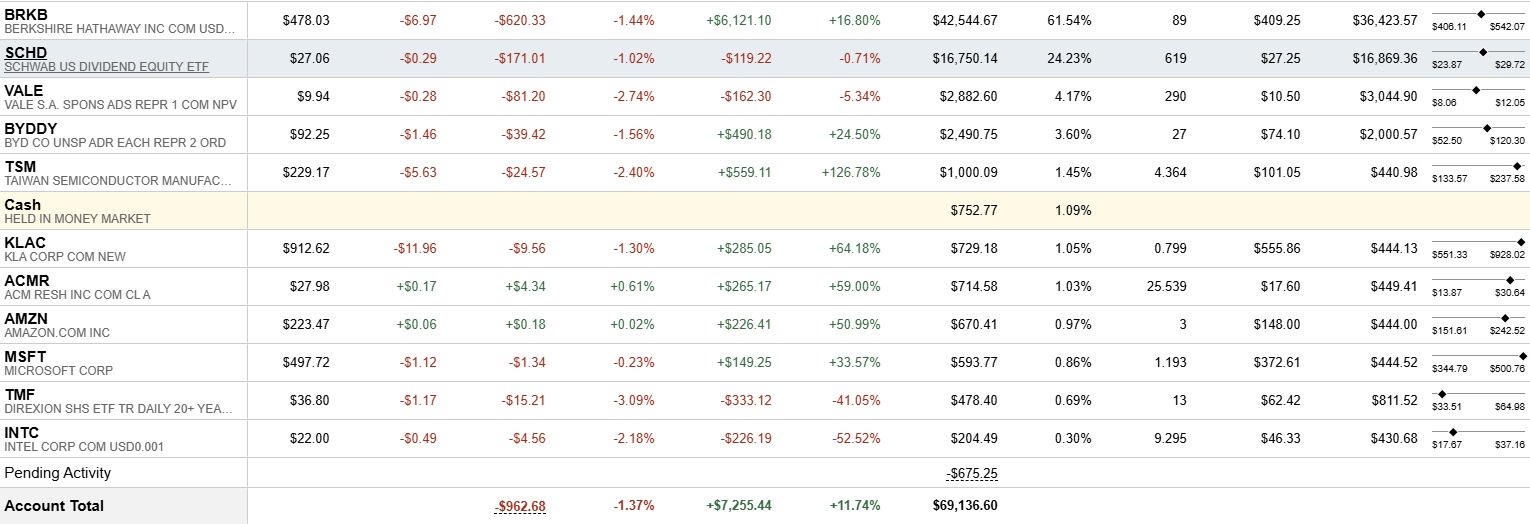Open the TSM ticker symbol
Image resolution: width=1530 pixels, height=524 pixels.
click(20, 166)
